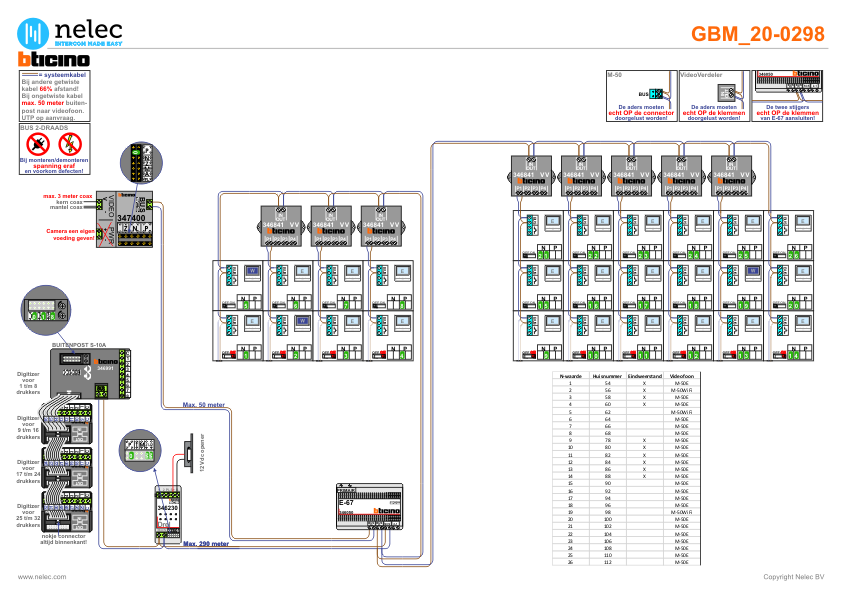Click the Copyright Nelec BV footer text
The height and width of the screenshot is (595, 841).
[793, 577]
